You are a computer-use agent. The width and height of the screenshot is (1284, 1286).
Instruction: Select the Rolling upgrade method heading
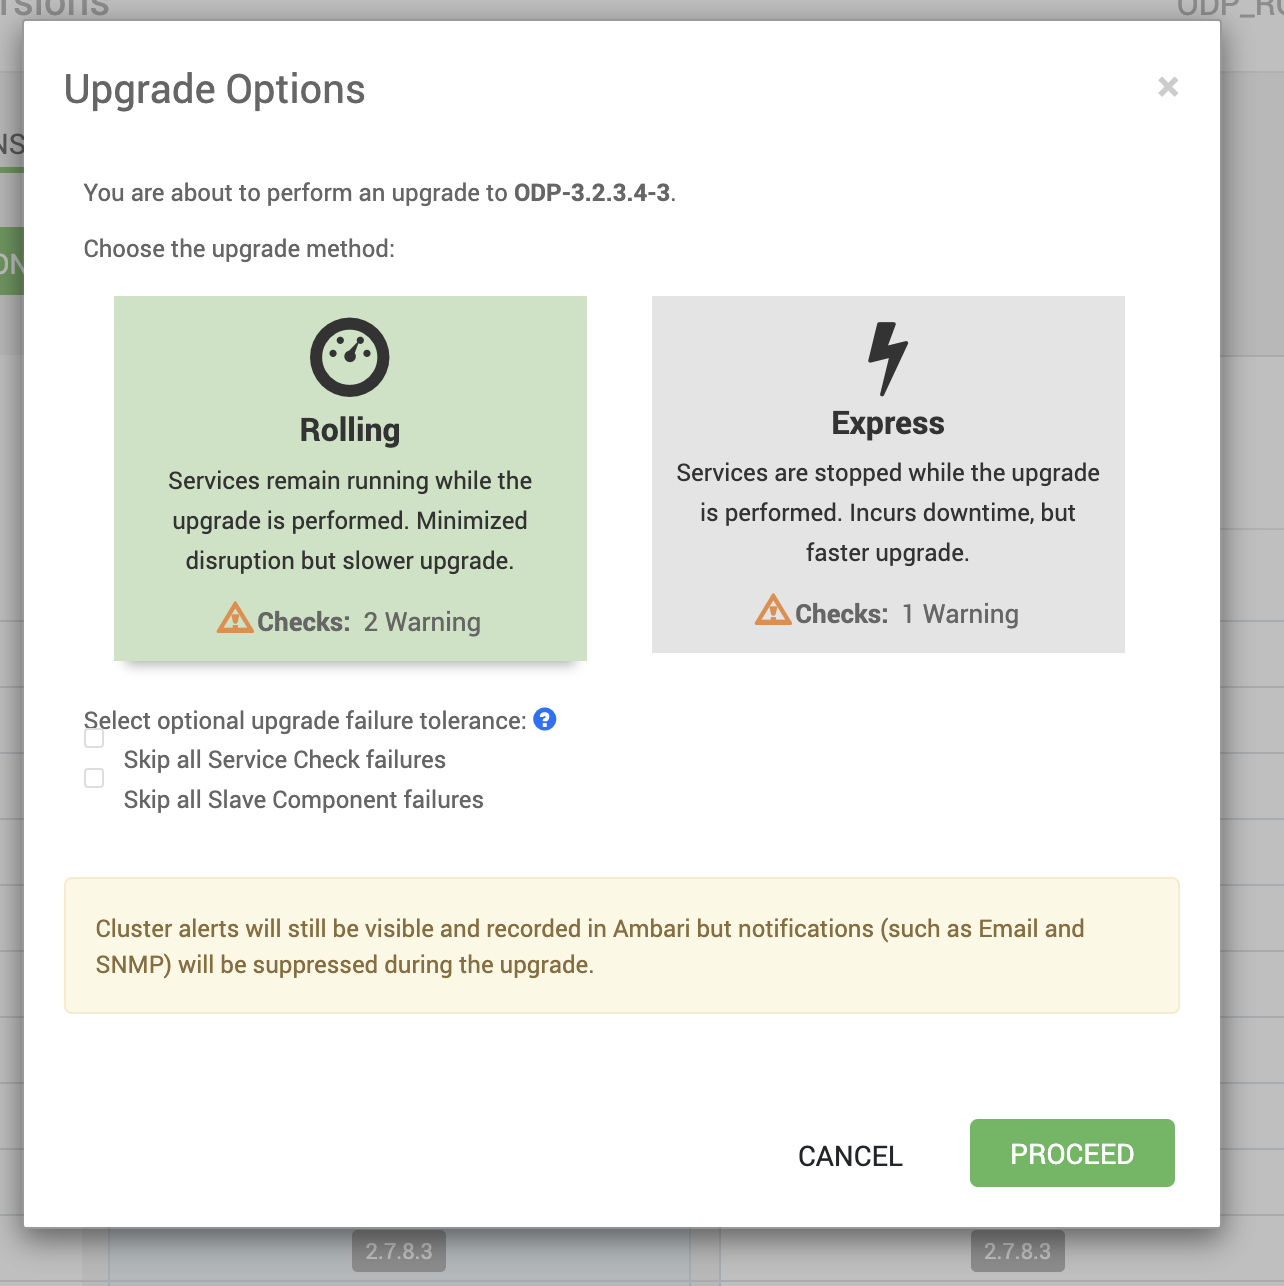[350, 430]
